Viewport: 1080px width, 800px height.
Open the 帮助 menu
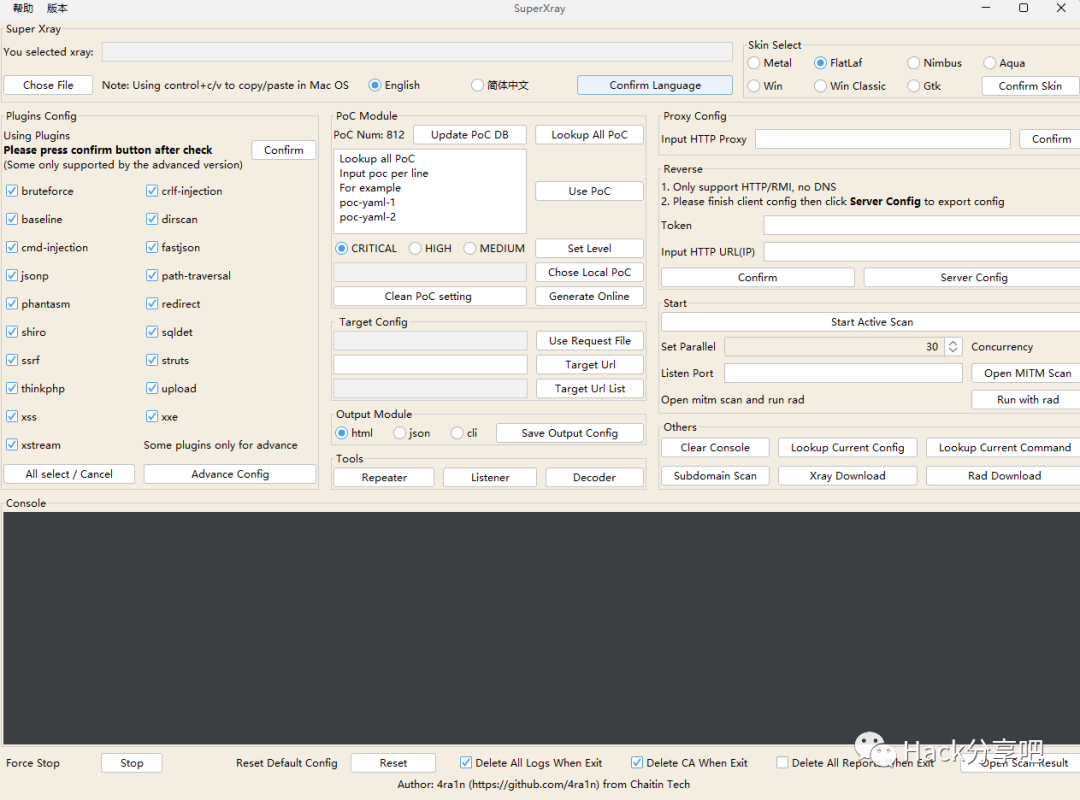pos(23,8)
